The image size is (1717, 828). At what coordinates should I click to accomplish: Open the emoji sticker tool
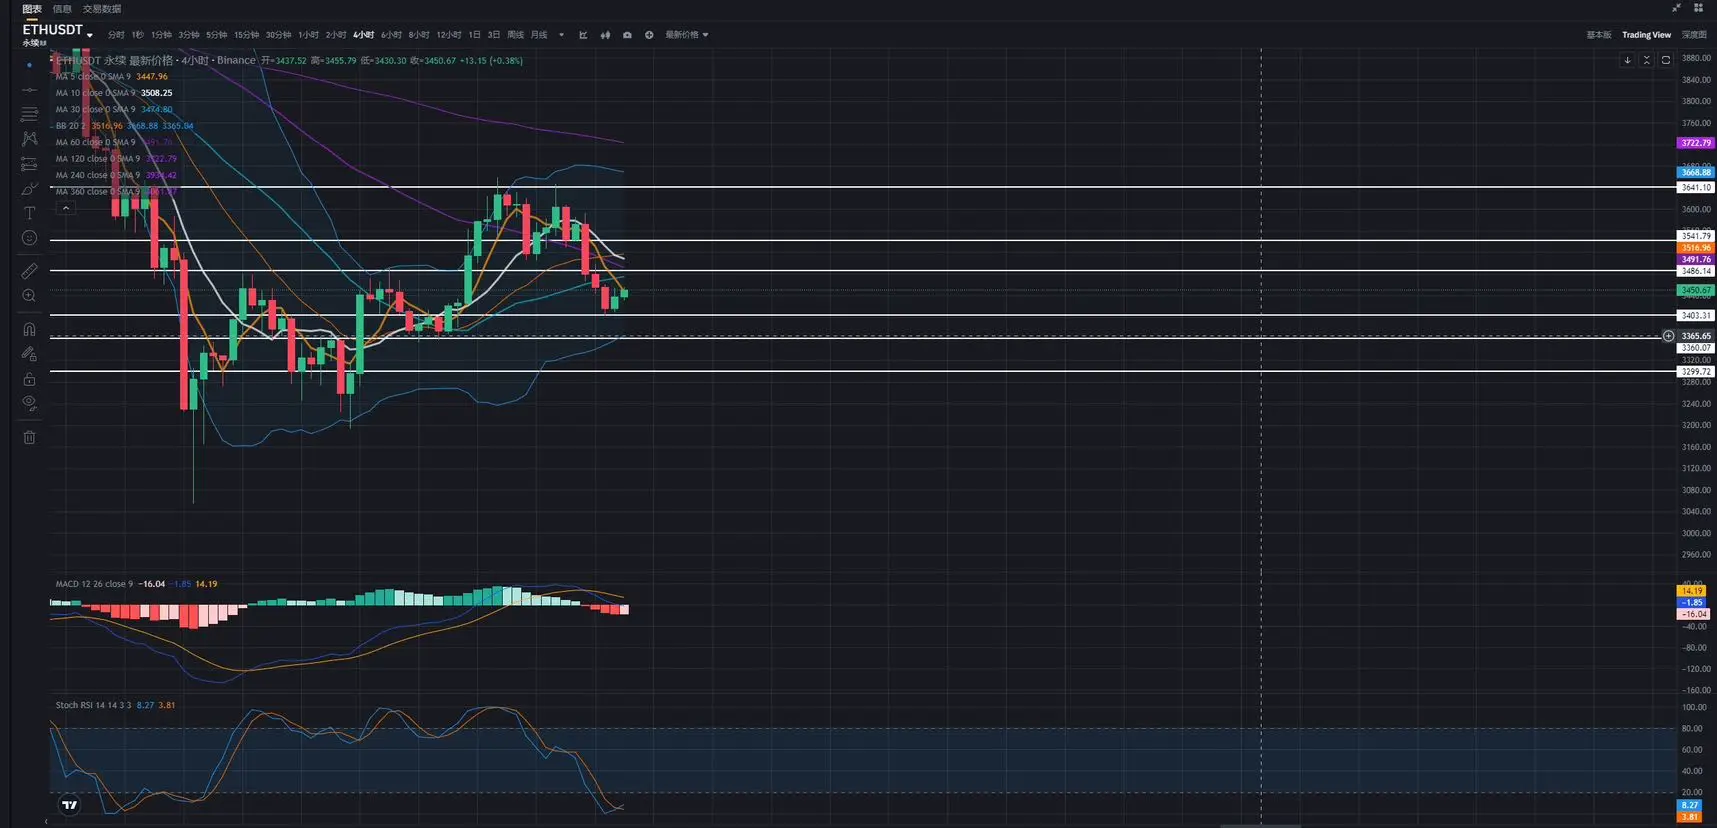point(29,238)
